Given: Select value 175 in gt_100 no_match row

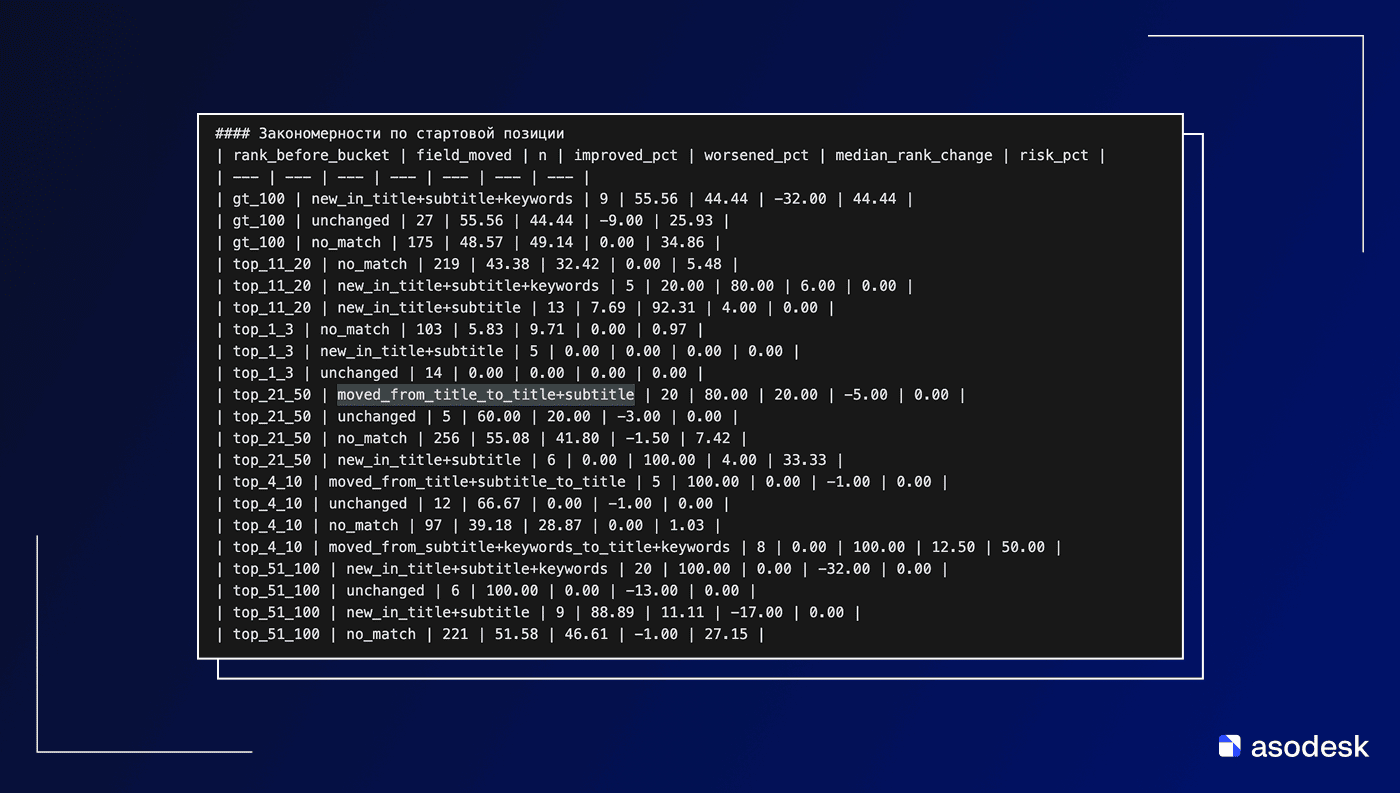Looking at the screenshot, I should (421, 242).
